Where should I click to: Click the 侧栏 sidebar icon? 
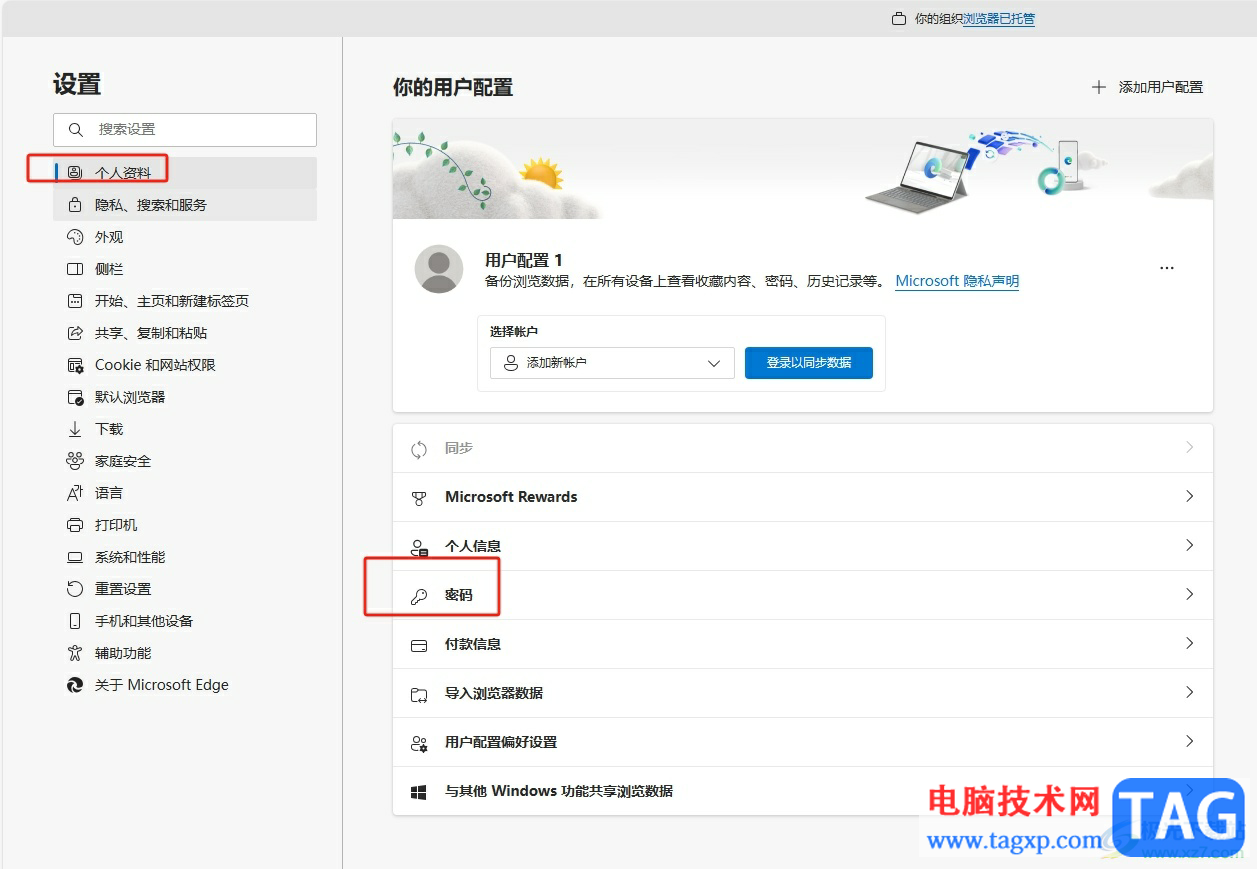75,269
